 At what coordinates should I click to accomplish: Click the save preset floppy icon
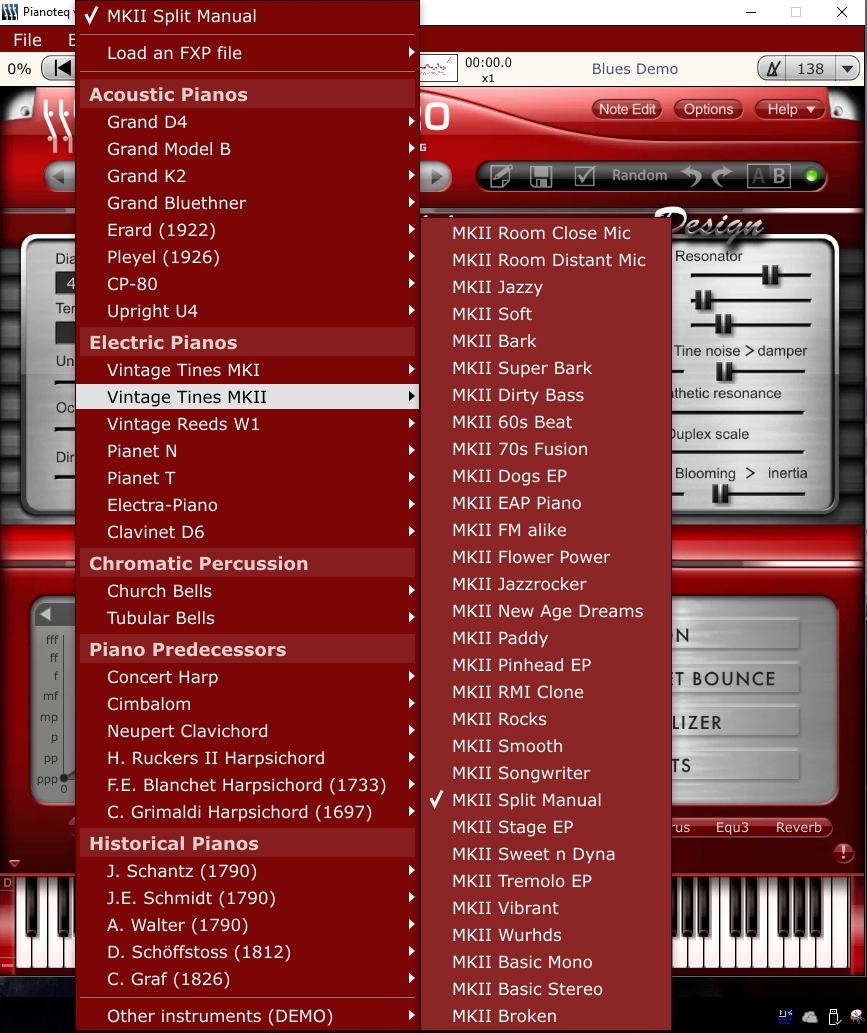(x=541, y=176)
